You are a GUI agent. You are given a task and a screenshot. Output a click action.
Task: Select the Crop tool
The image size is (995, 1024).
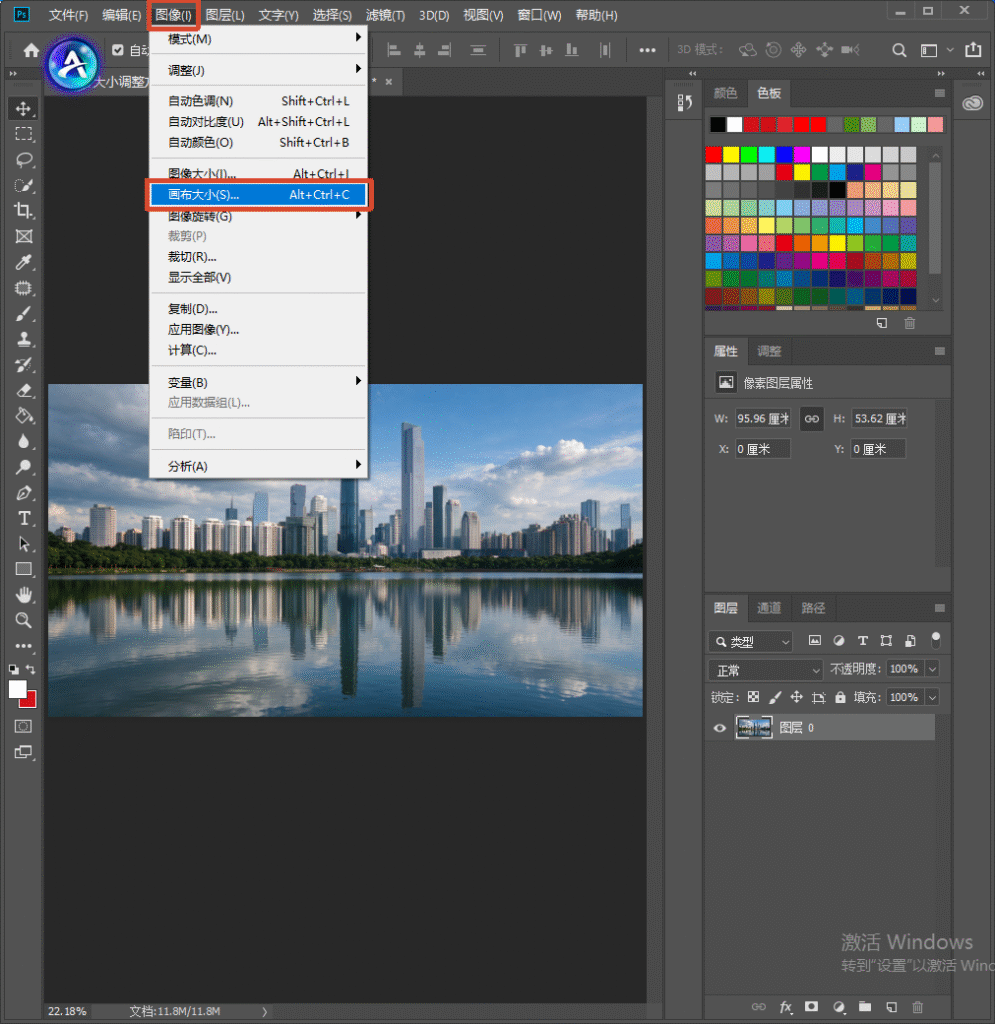(24, 211)
